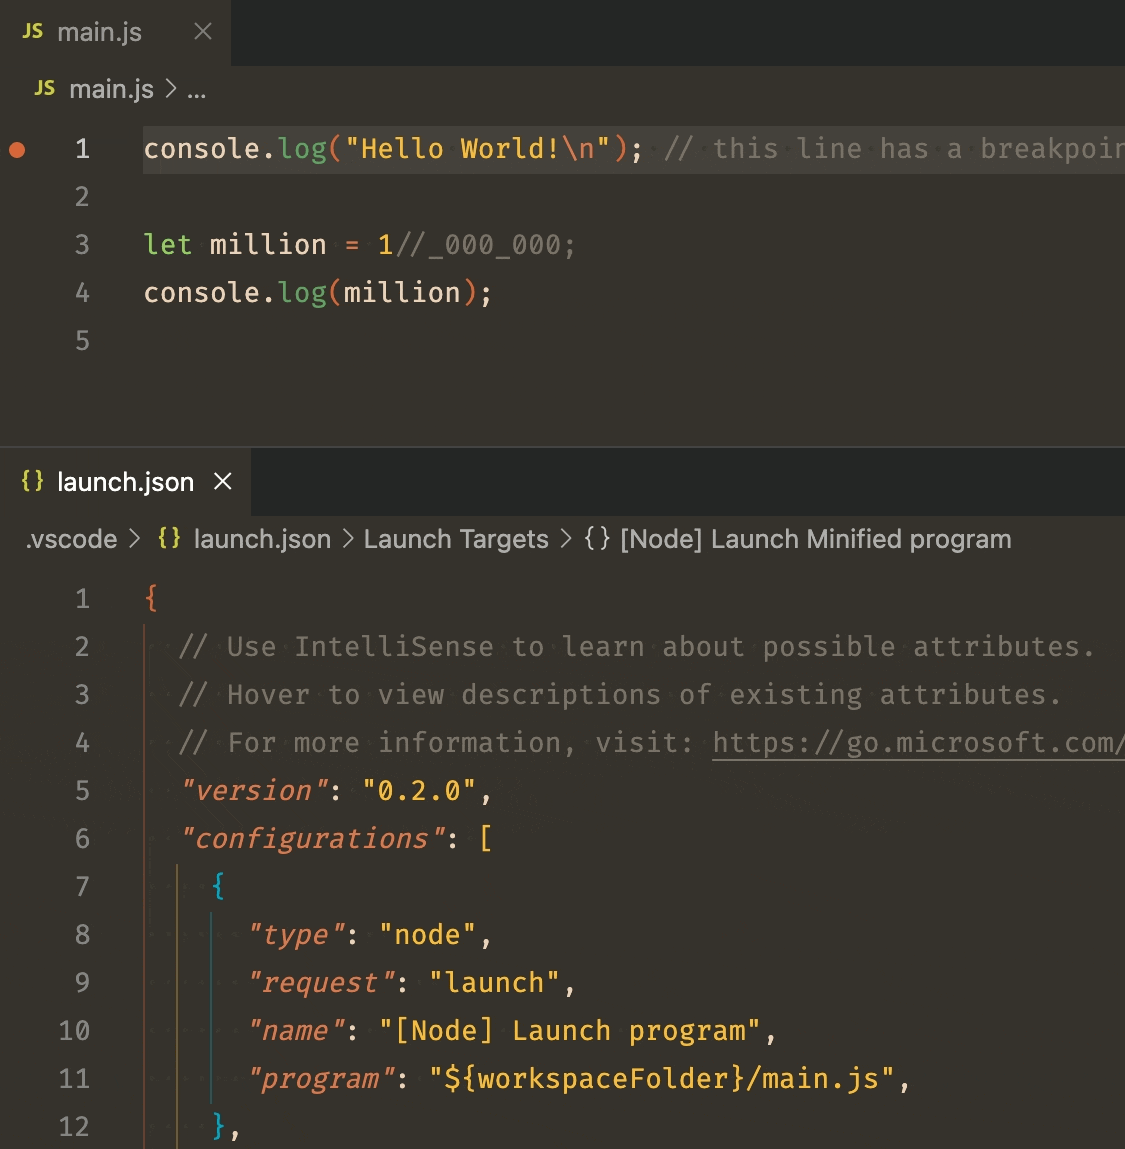
Task: Toggle a breakpoint next to launch.json line 8
Action: [30, 934]
